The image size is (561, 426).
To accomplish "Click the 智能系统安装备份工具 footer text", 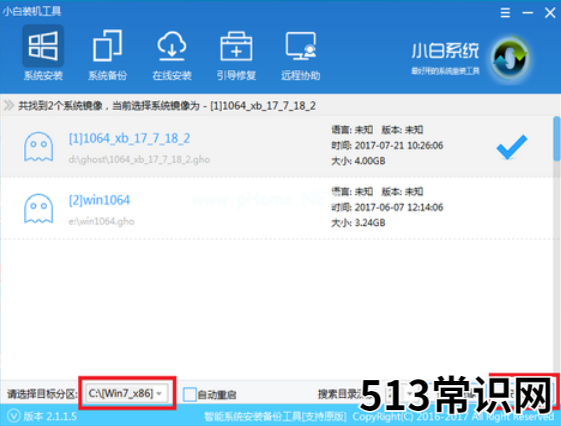I will point(275,417).
